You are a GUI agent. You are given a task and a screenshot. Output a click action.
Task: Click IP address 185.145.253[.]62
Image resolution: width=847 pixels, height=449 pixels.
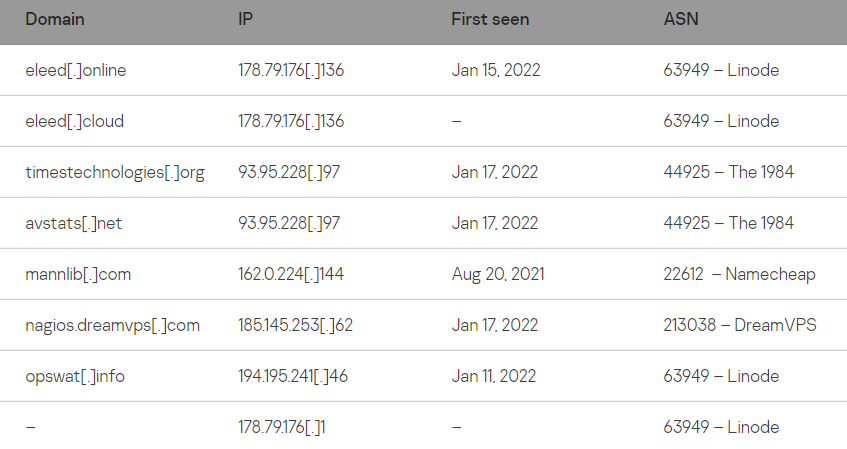pyautogui.click(x=295, y=325)
